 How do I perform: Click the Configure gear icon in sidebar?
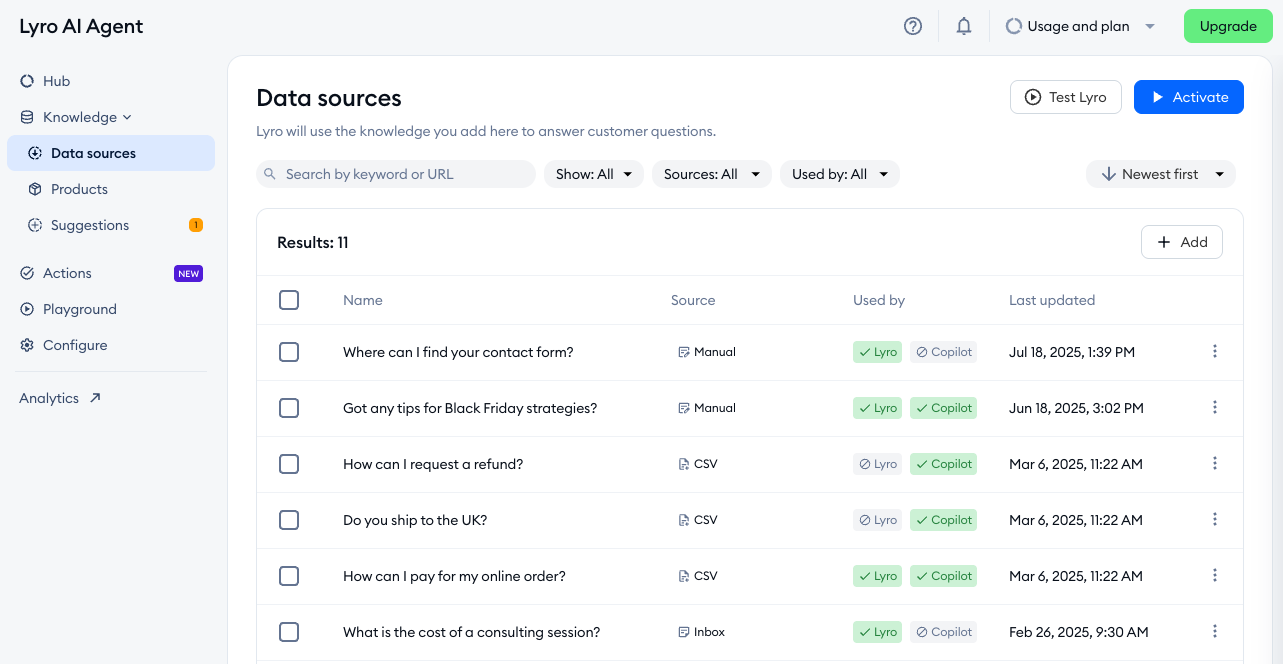point(27,345)
